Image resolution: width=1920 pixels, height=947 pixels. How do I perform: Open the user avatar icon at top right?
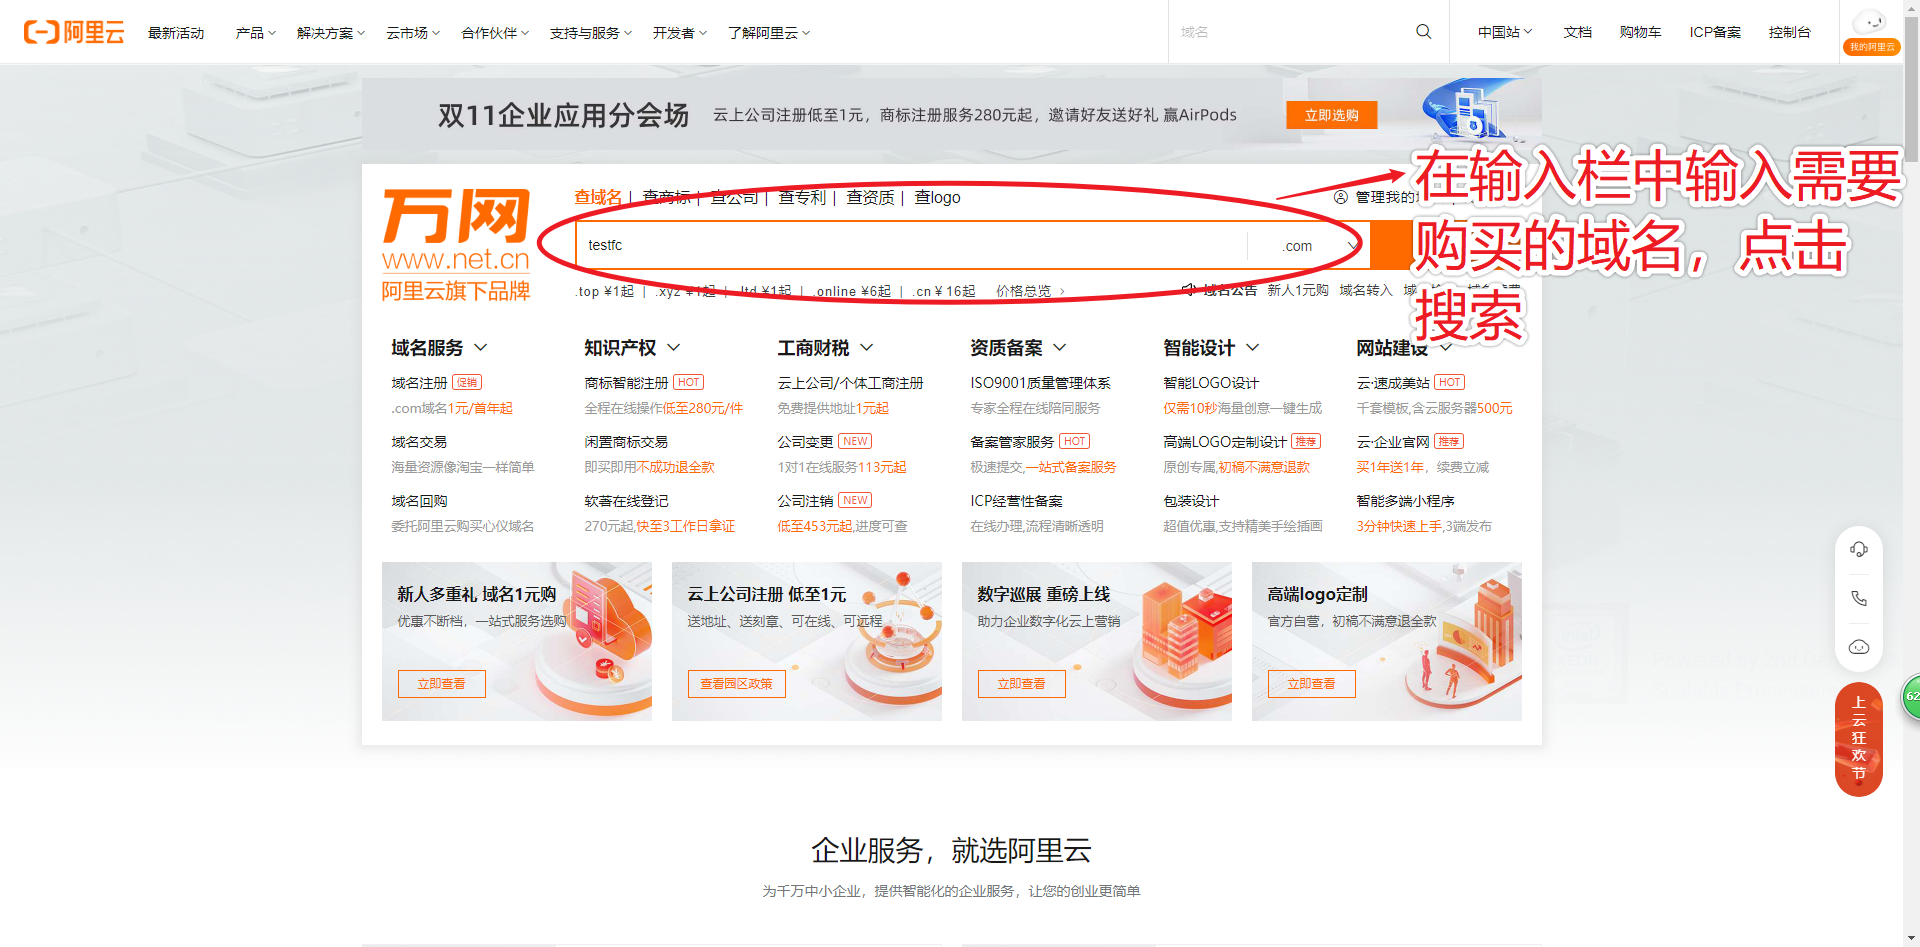click(1871, 23)
